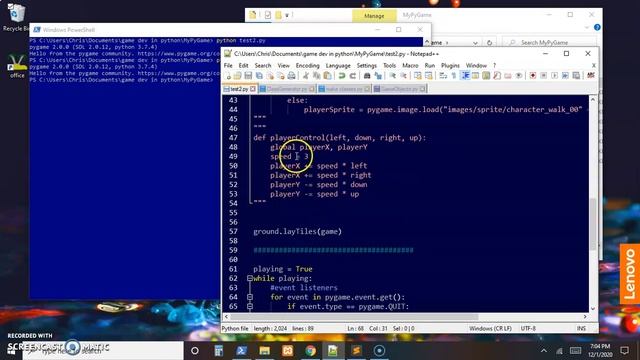The image size is (640, 360).
Task: Collapse the fold marker on line 62
Action: (x=250, y=278)
